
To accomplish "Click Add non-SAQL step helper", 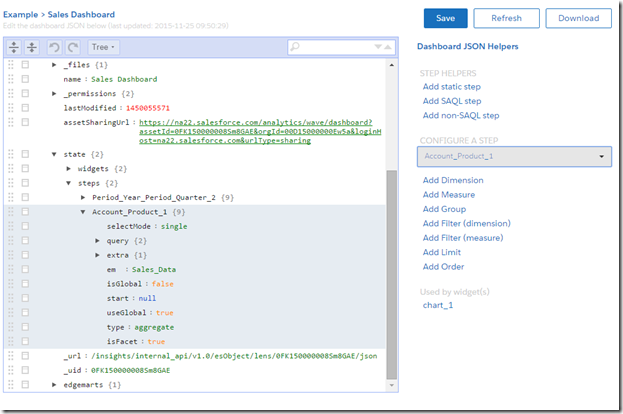I will click(x=461, y=115).
